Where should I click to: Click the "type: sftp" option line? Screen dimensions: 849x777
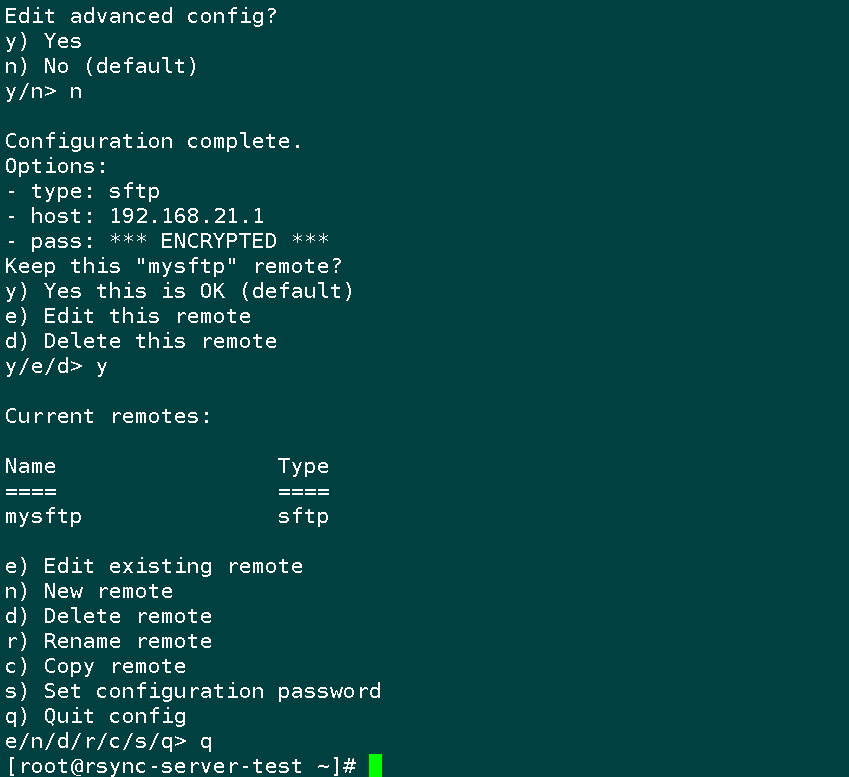coord(83,192)
